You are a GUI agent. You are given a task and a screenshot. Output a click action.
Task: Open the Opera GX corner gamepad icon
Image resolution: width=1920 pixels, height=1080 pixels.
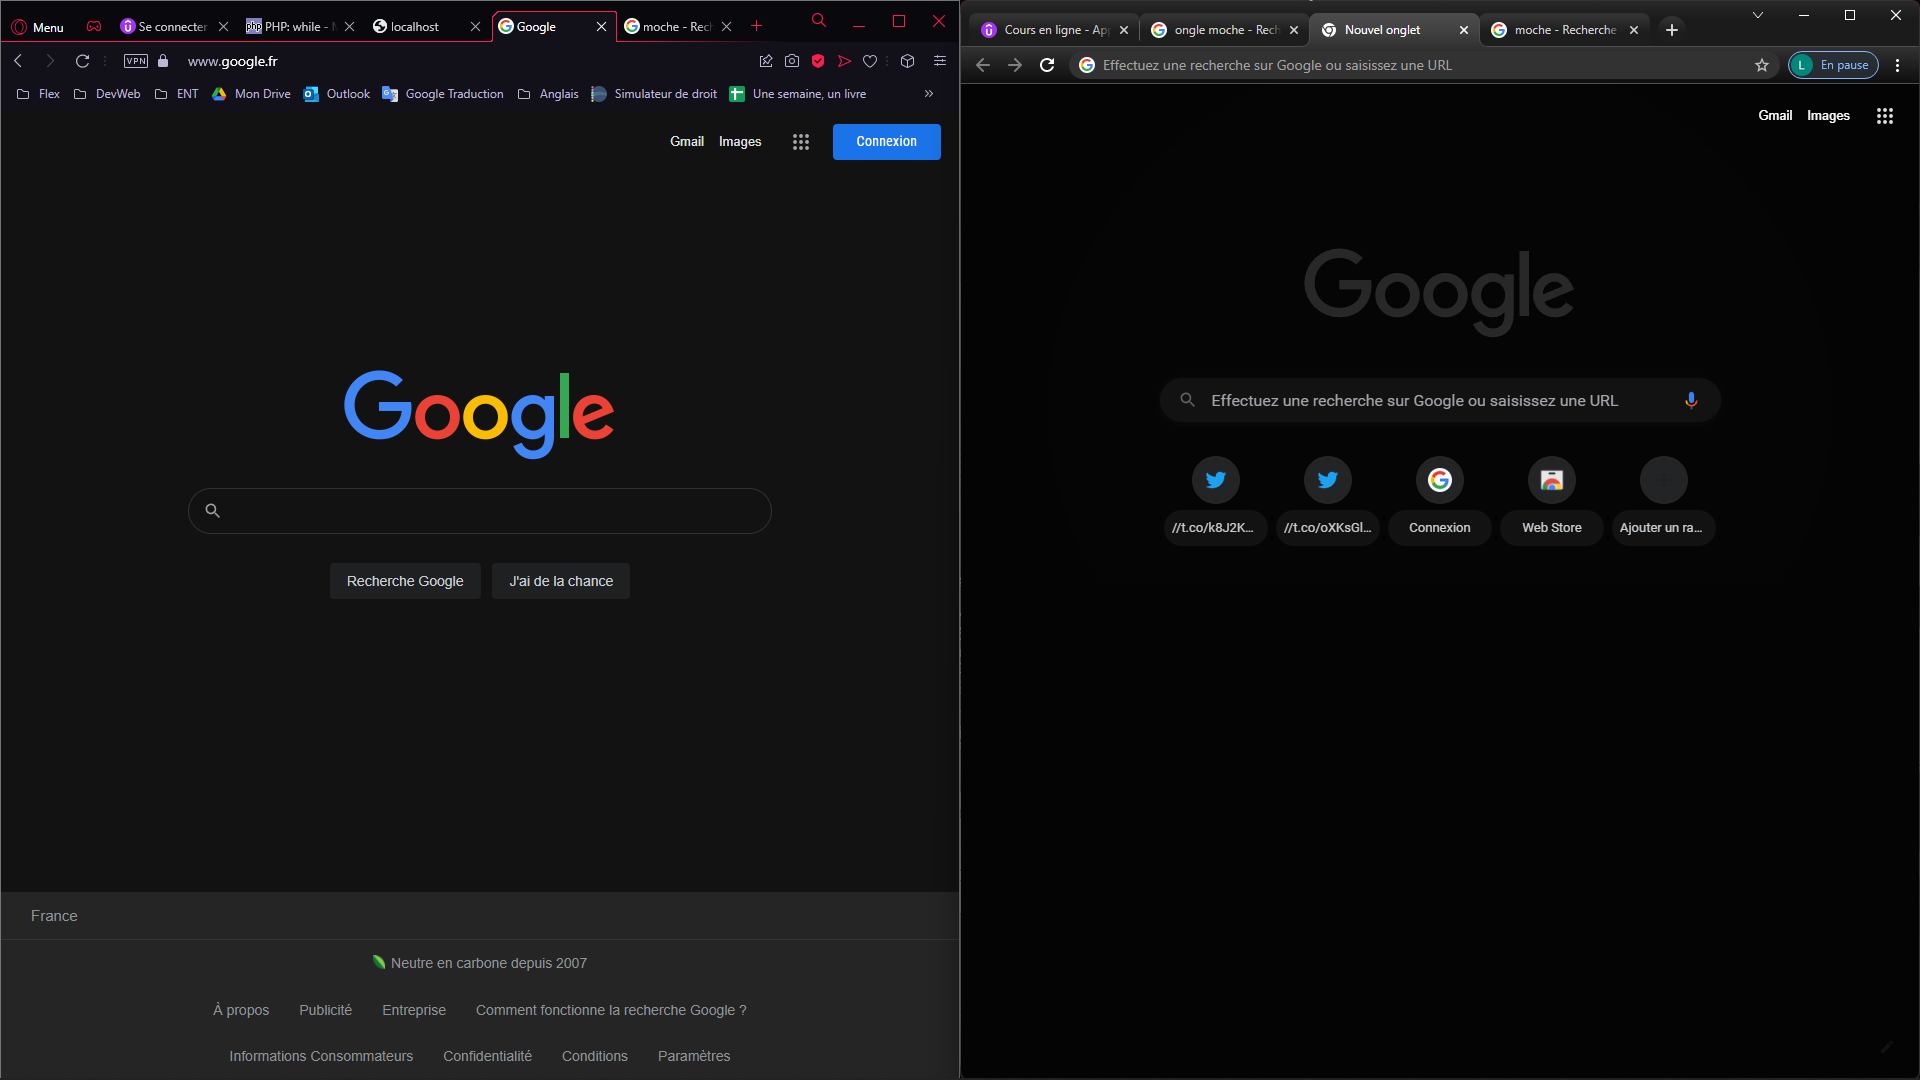click(x=94, y=27)
